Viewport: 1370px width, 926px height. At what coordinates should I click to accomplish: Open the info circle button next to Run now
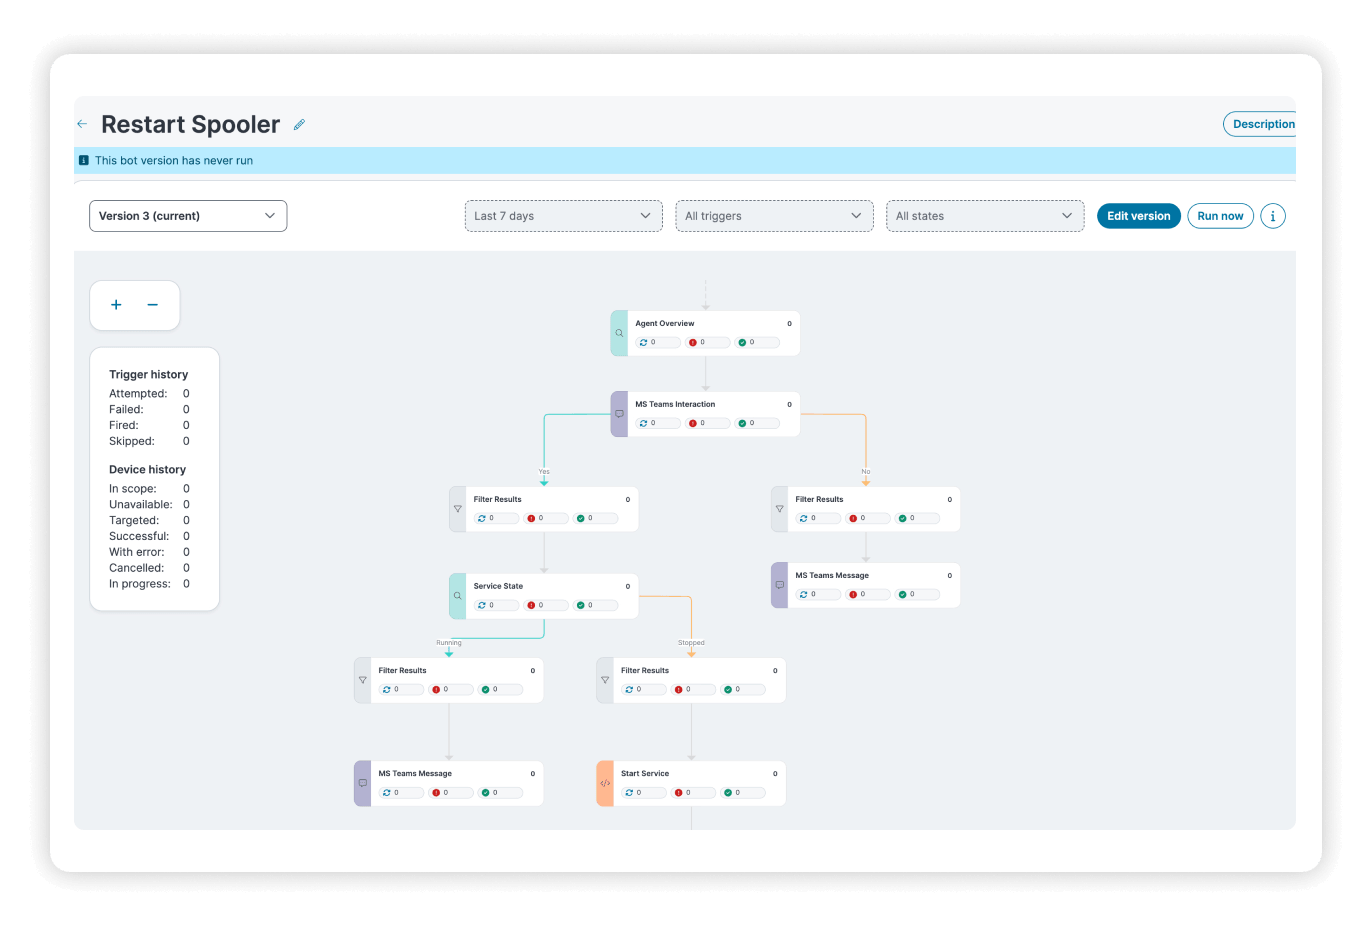[x=1273, y=216]
